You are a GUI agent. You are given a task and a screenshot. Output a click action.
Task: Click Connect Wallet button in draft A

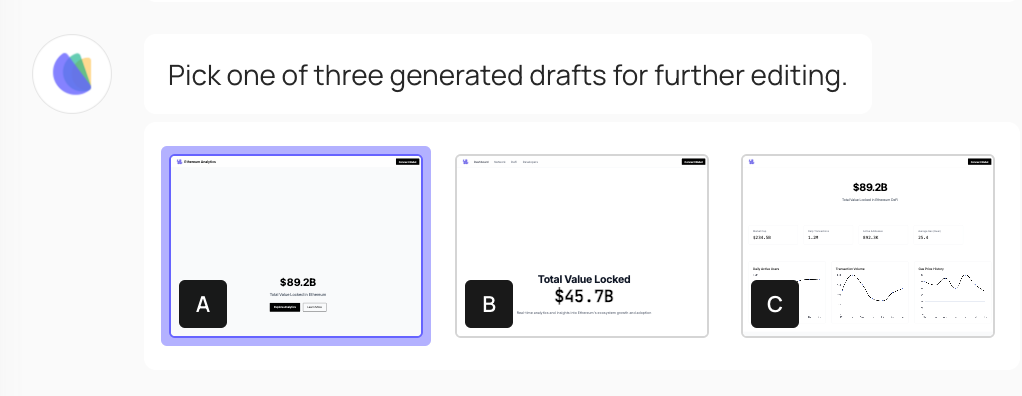coord(407,162)
